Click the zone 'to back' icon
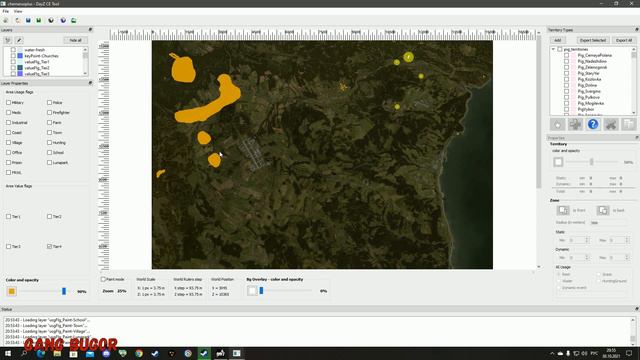Screen dimensions: 640x360 (x=603, y=210)
